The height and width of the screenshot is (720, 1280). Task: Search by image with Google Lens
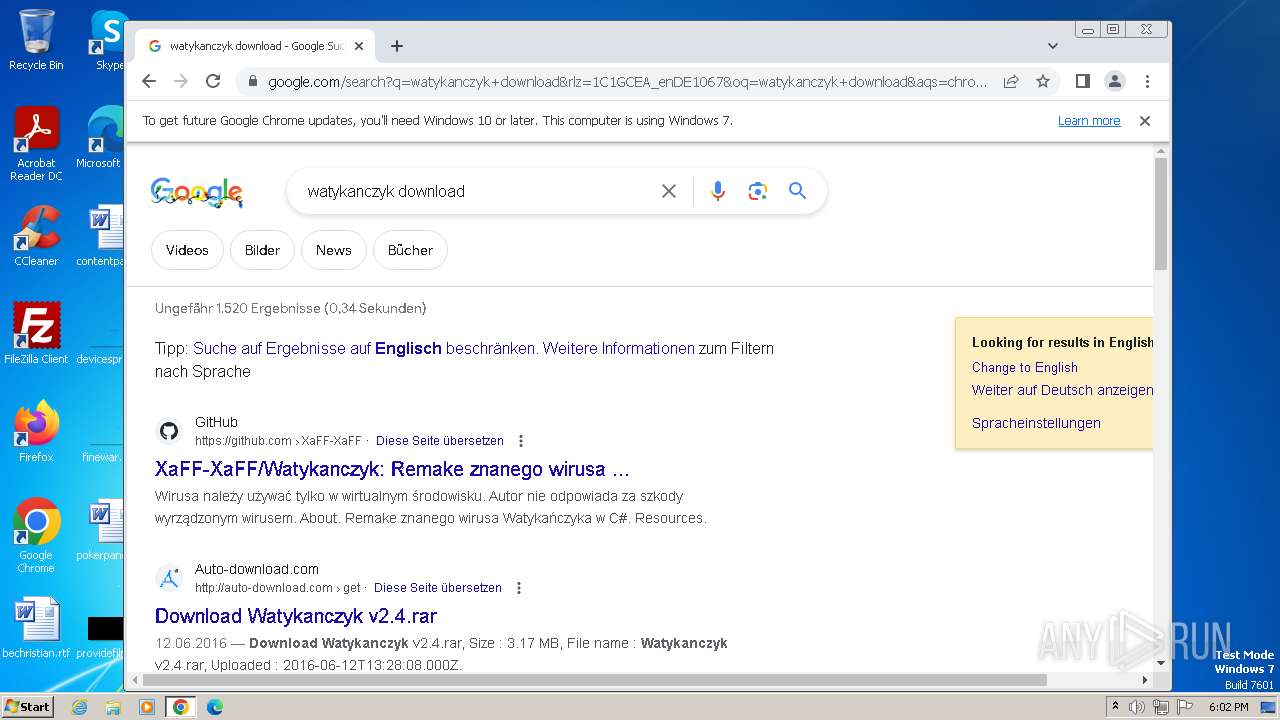pos(757,191)
